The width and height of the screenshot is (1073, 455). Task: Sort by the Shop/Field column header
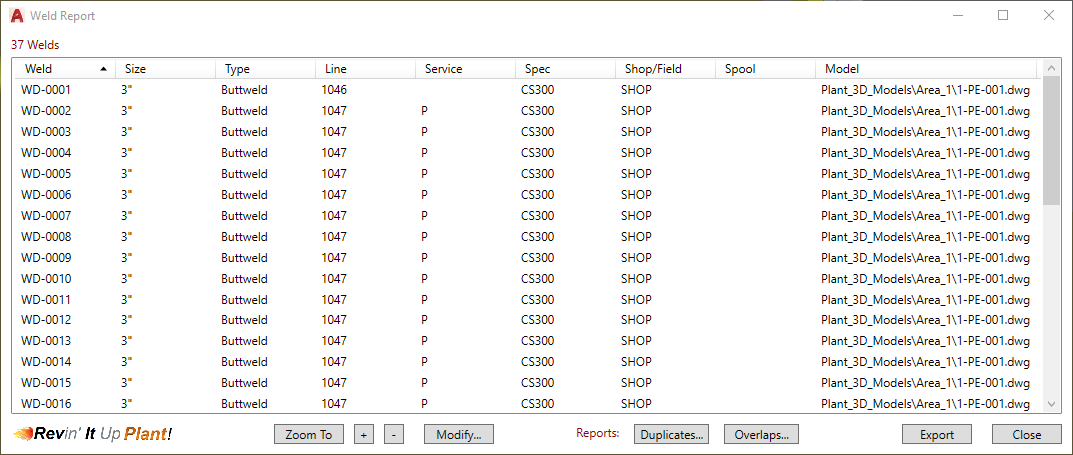click(x=665, y=69)
